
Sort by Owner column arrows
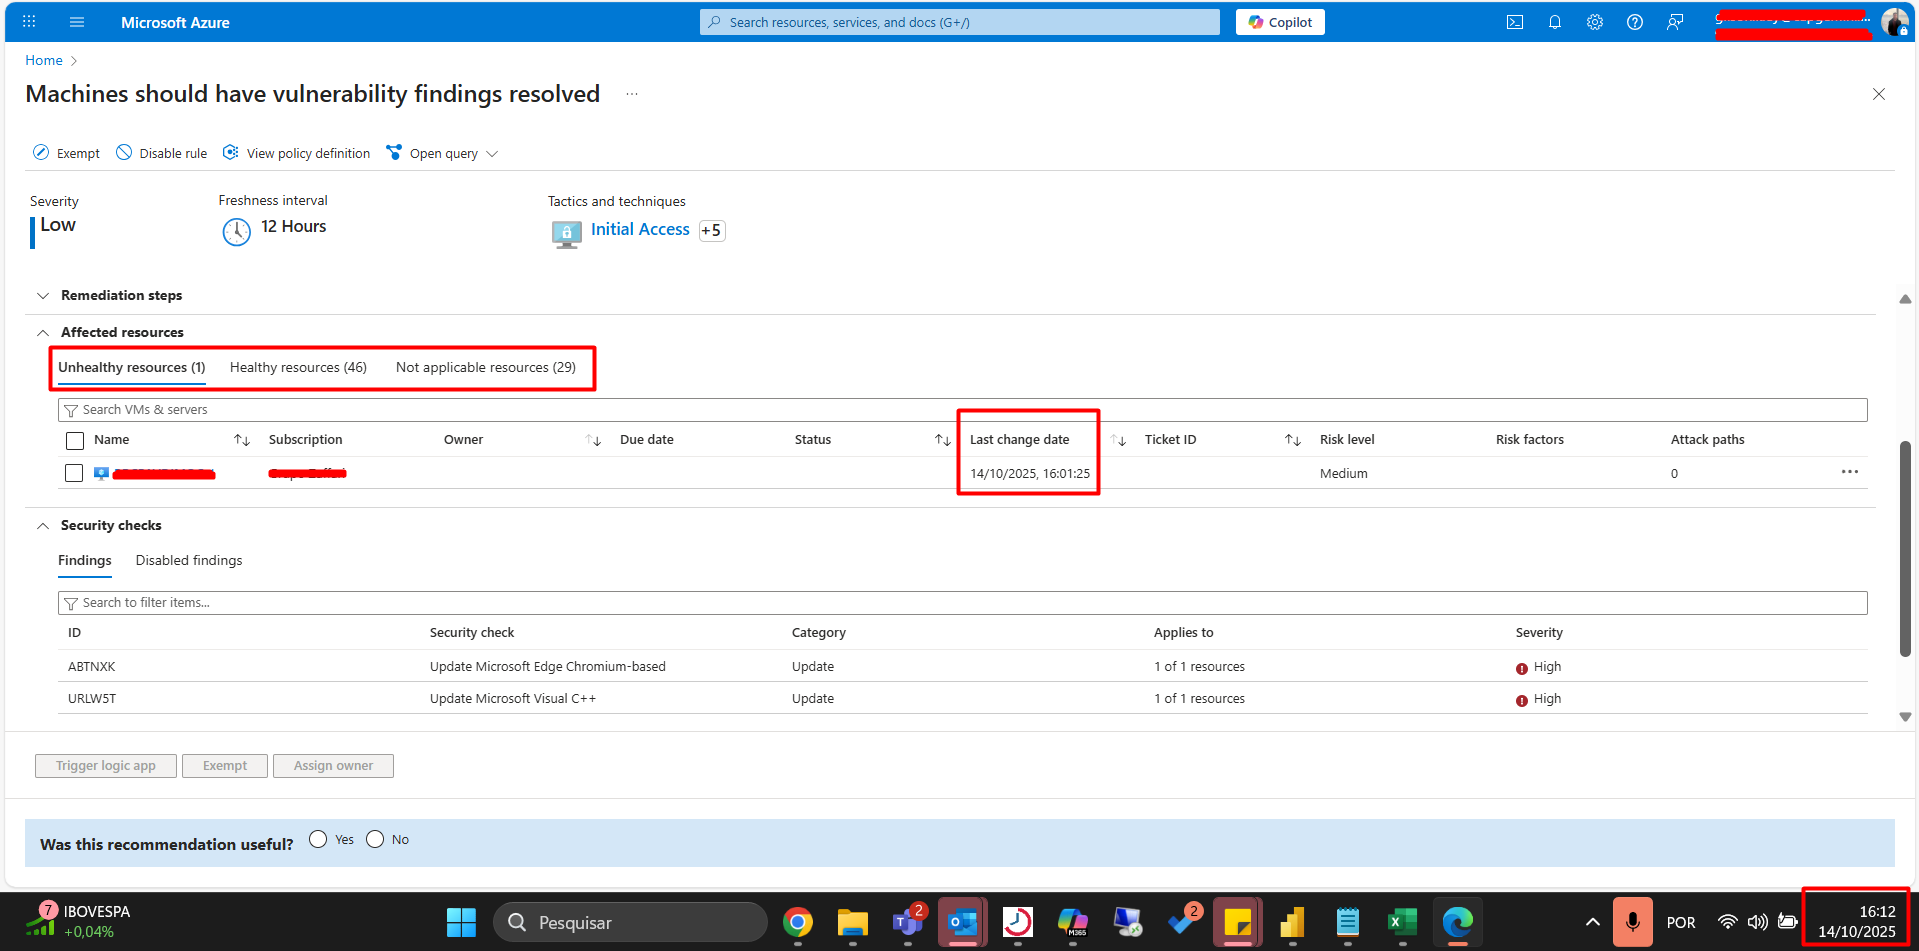pos(593,440)
